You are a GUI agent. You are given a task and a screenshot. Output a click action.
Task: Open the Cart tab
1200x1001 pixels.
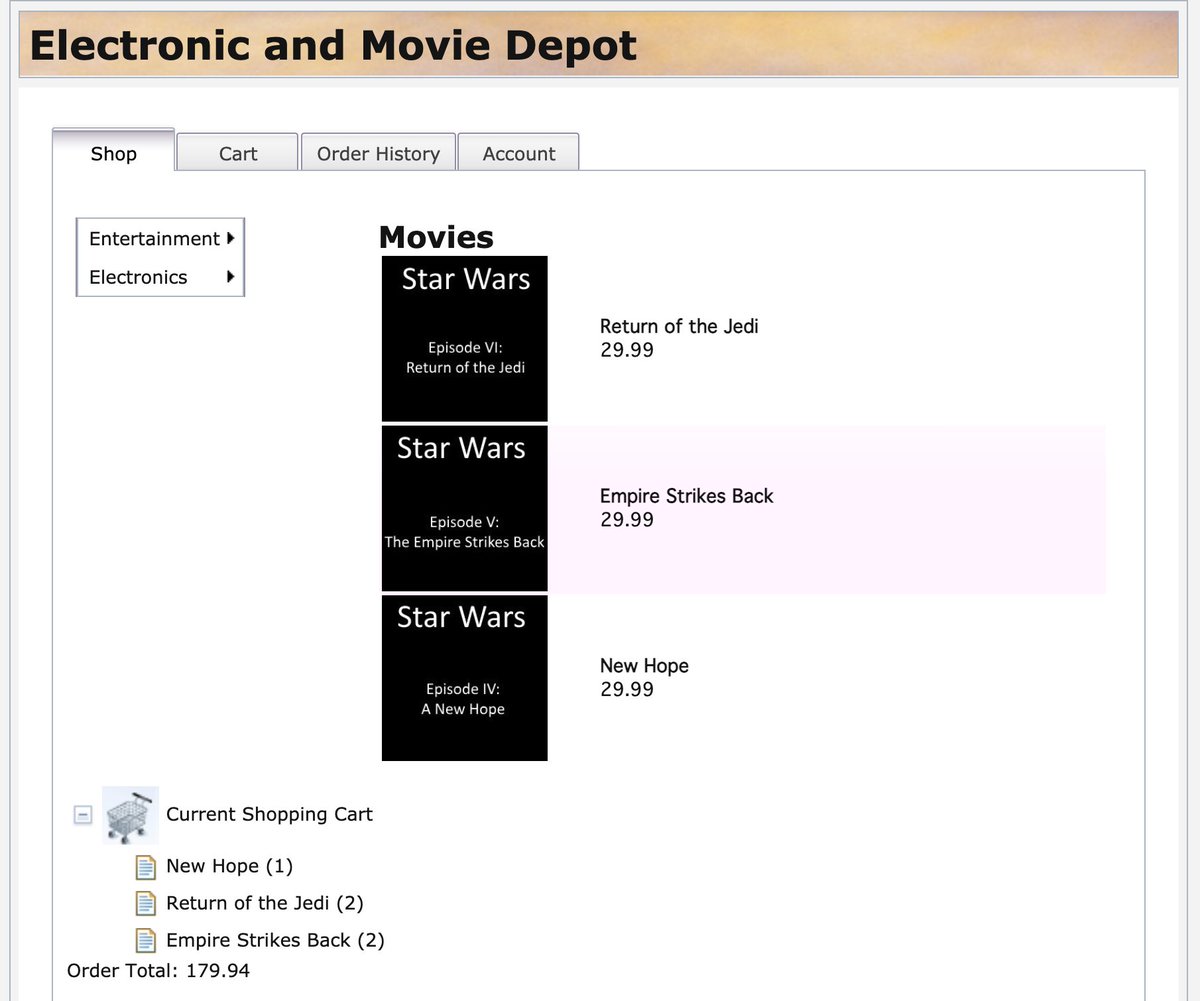238,153
